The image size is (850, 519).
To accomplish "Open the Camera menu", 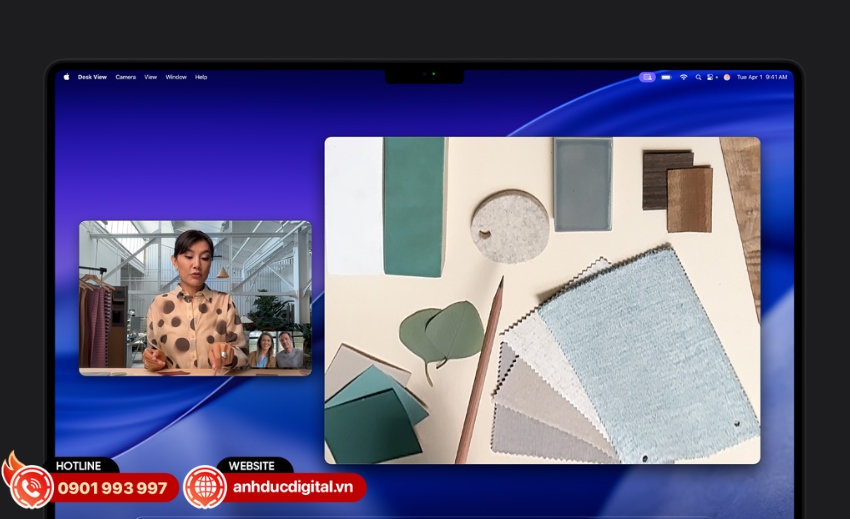I will tap(125, 77).
